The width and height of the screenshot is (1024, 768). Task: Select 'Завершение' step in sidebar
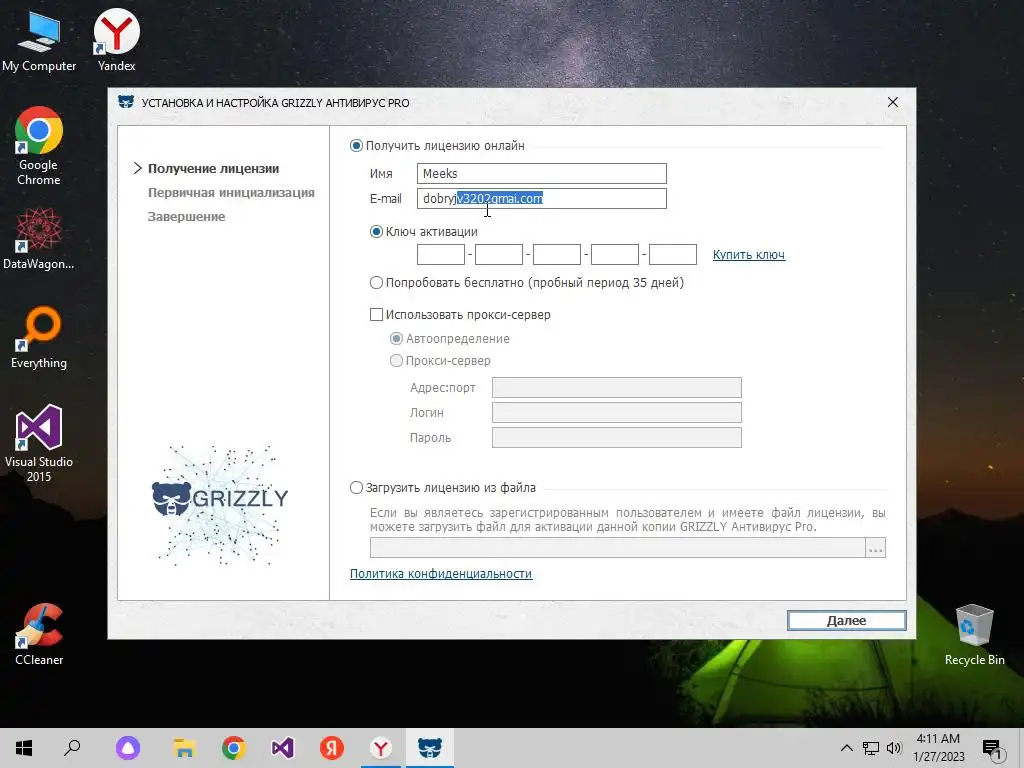186,217
